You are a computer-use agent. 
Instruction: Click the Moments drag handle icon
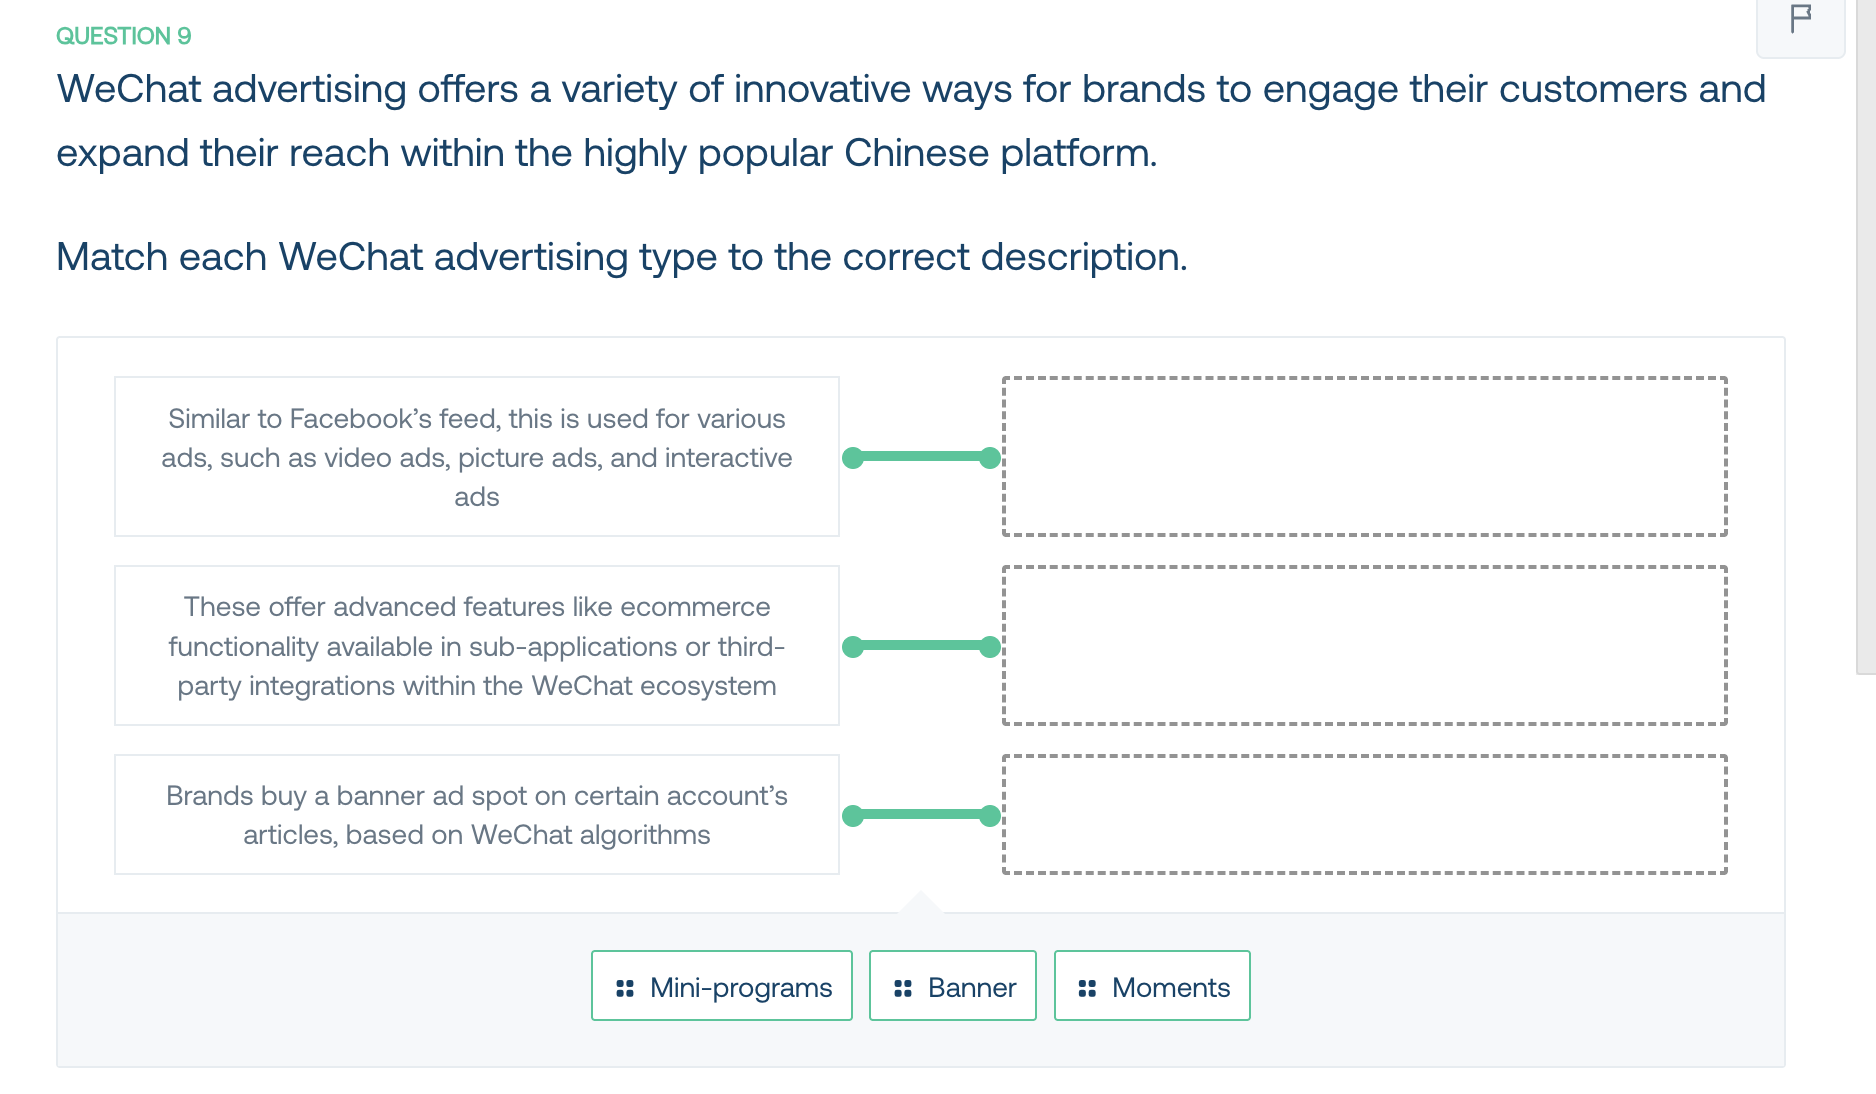click(1087, 988)
